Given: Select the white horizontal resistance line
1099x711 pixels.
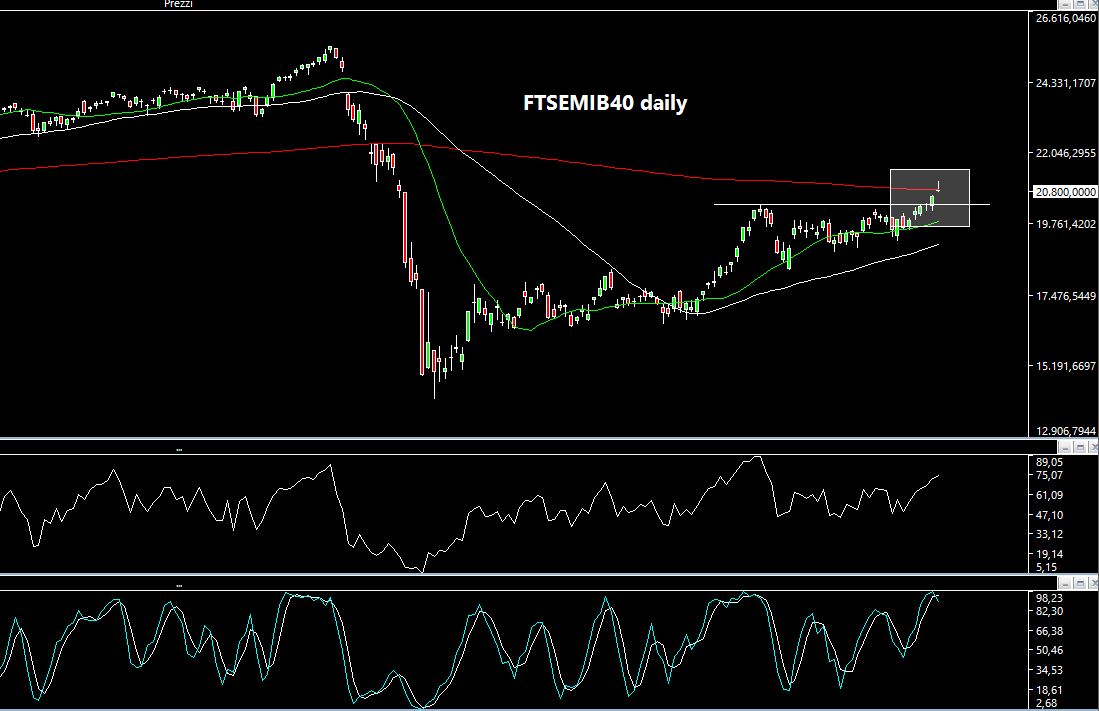Looking at the screenshot, I should coord(852,204).
